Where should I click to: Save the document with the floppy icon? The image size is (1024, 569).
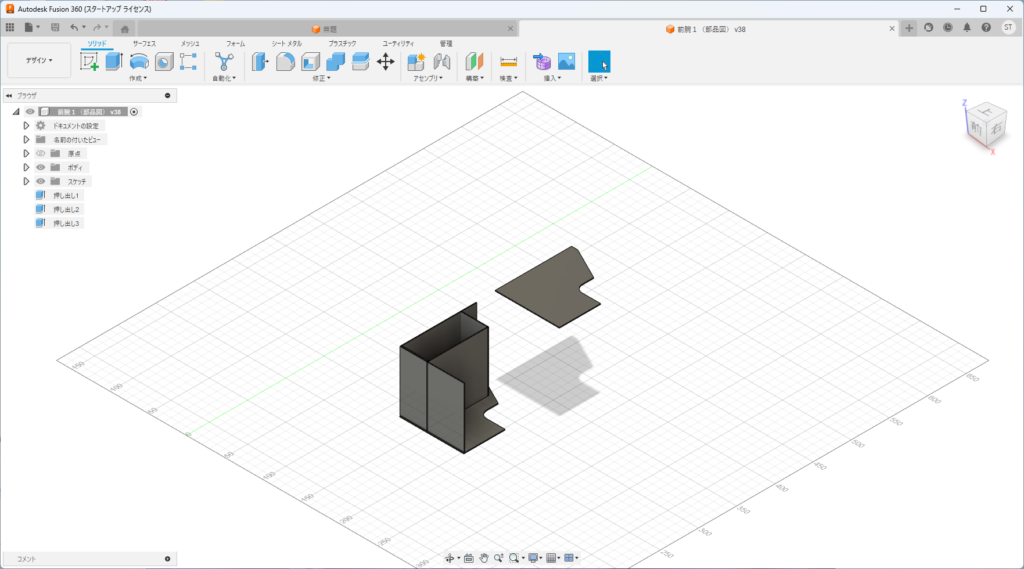pos(55,27)
